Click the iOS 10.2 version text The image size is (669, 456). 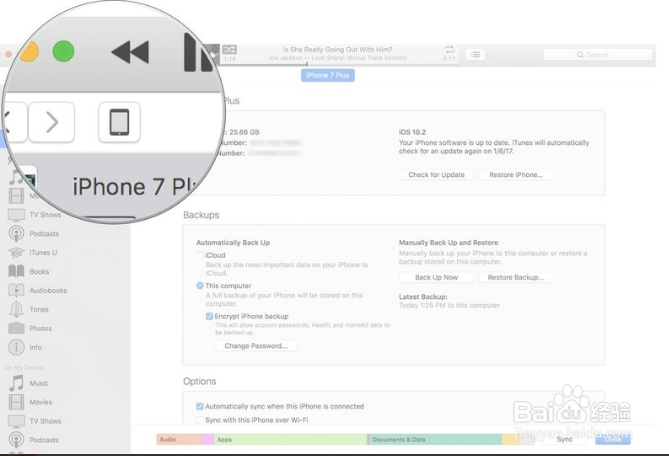pos(412,132)
